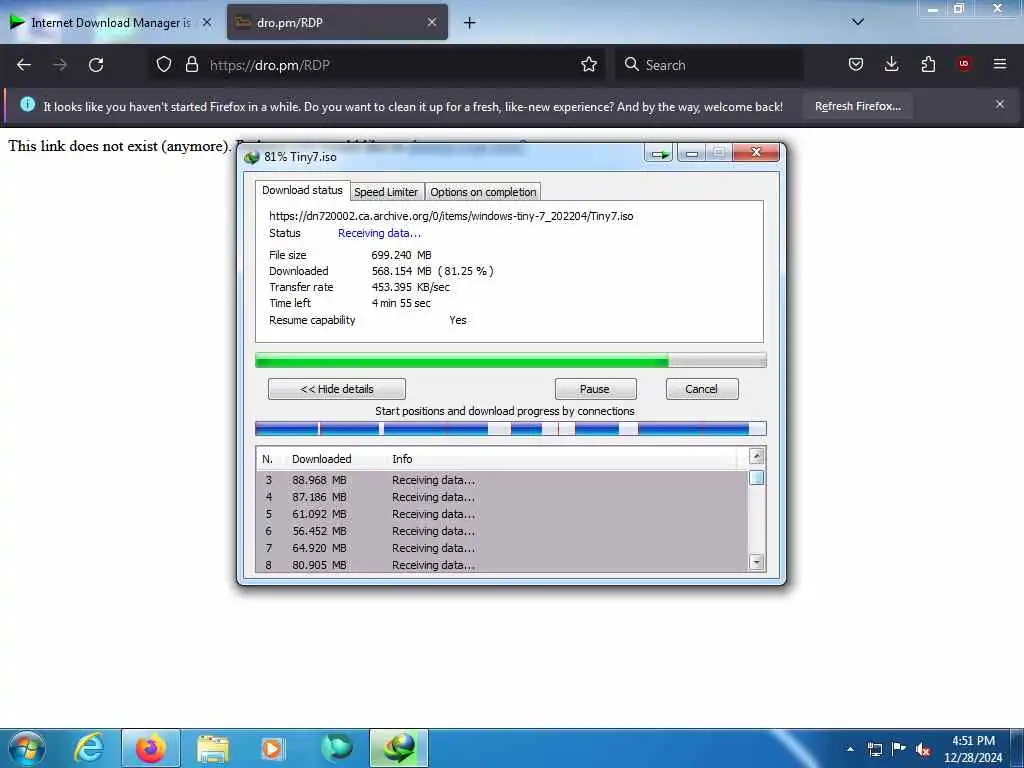Click the << Hide details button
Image resolution: width=1024 pixels, height=768 pixels.
click(337, 389)
